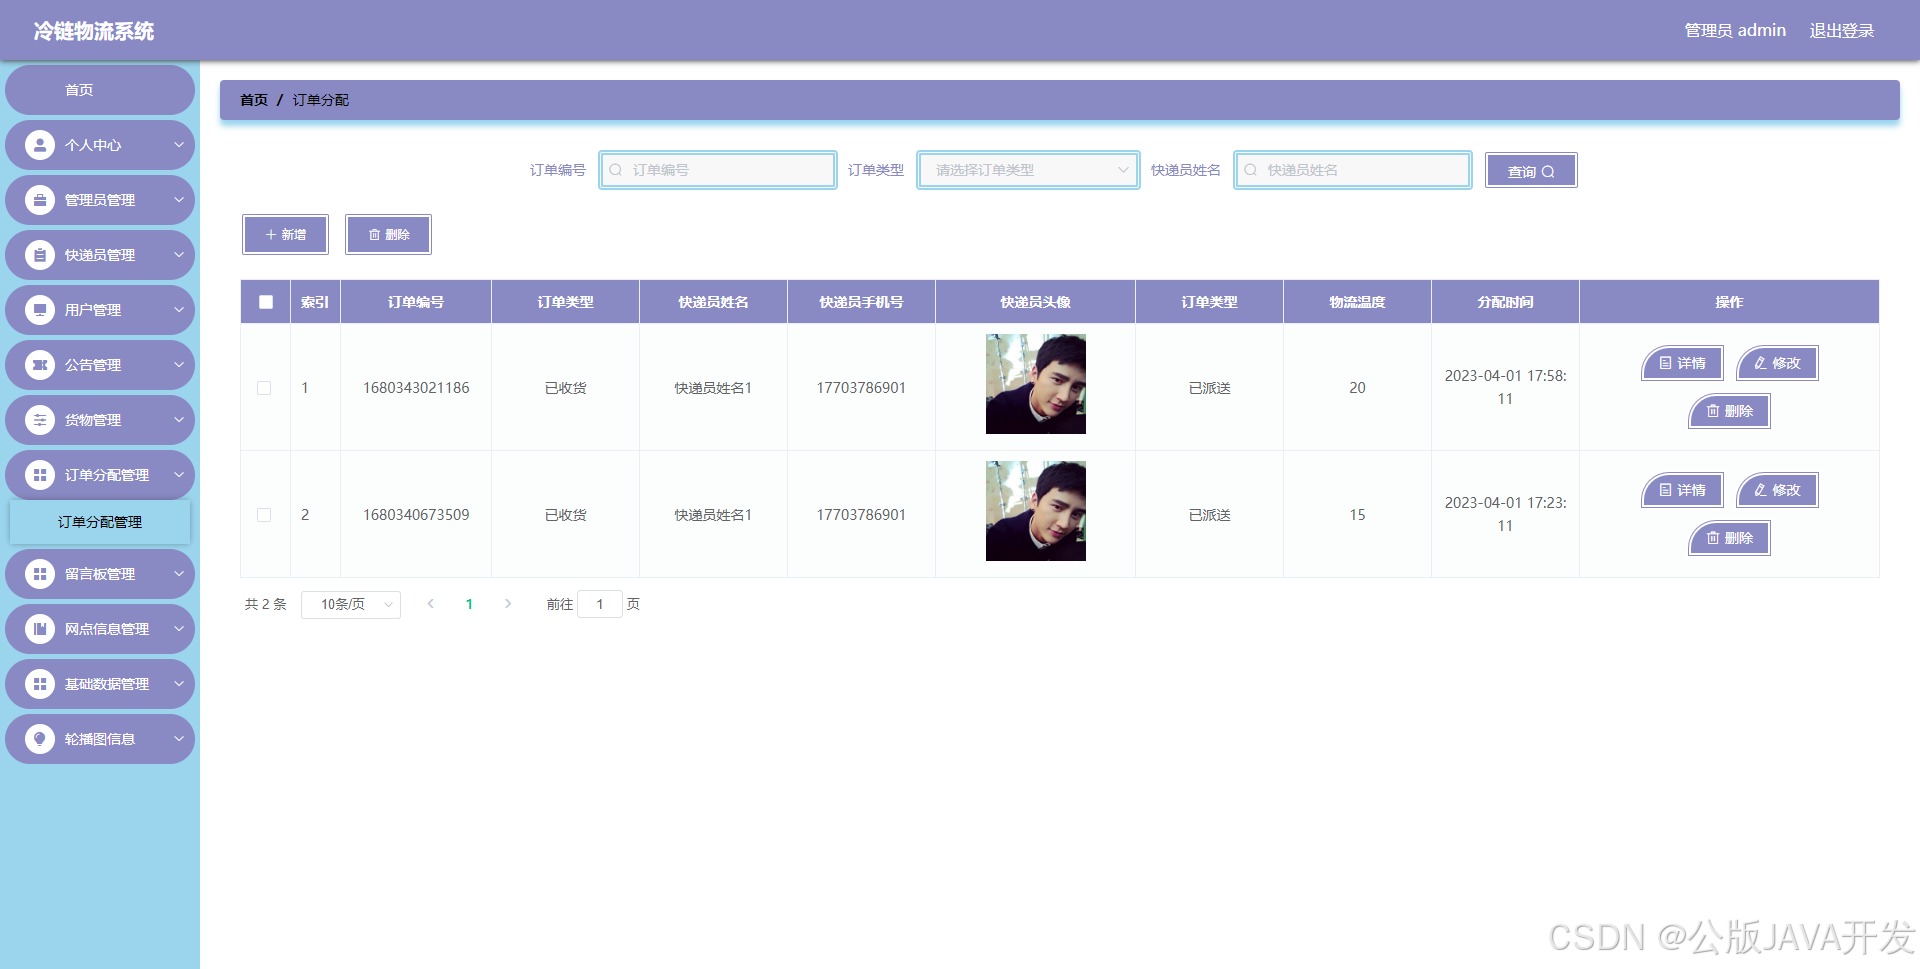The image size is (1920, 969).
Task: Expand 货物管理 menu chevron
Action: pyautogui.click(x=179, y=420)
